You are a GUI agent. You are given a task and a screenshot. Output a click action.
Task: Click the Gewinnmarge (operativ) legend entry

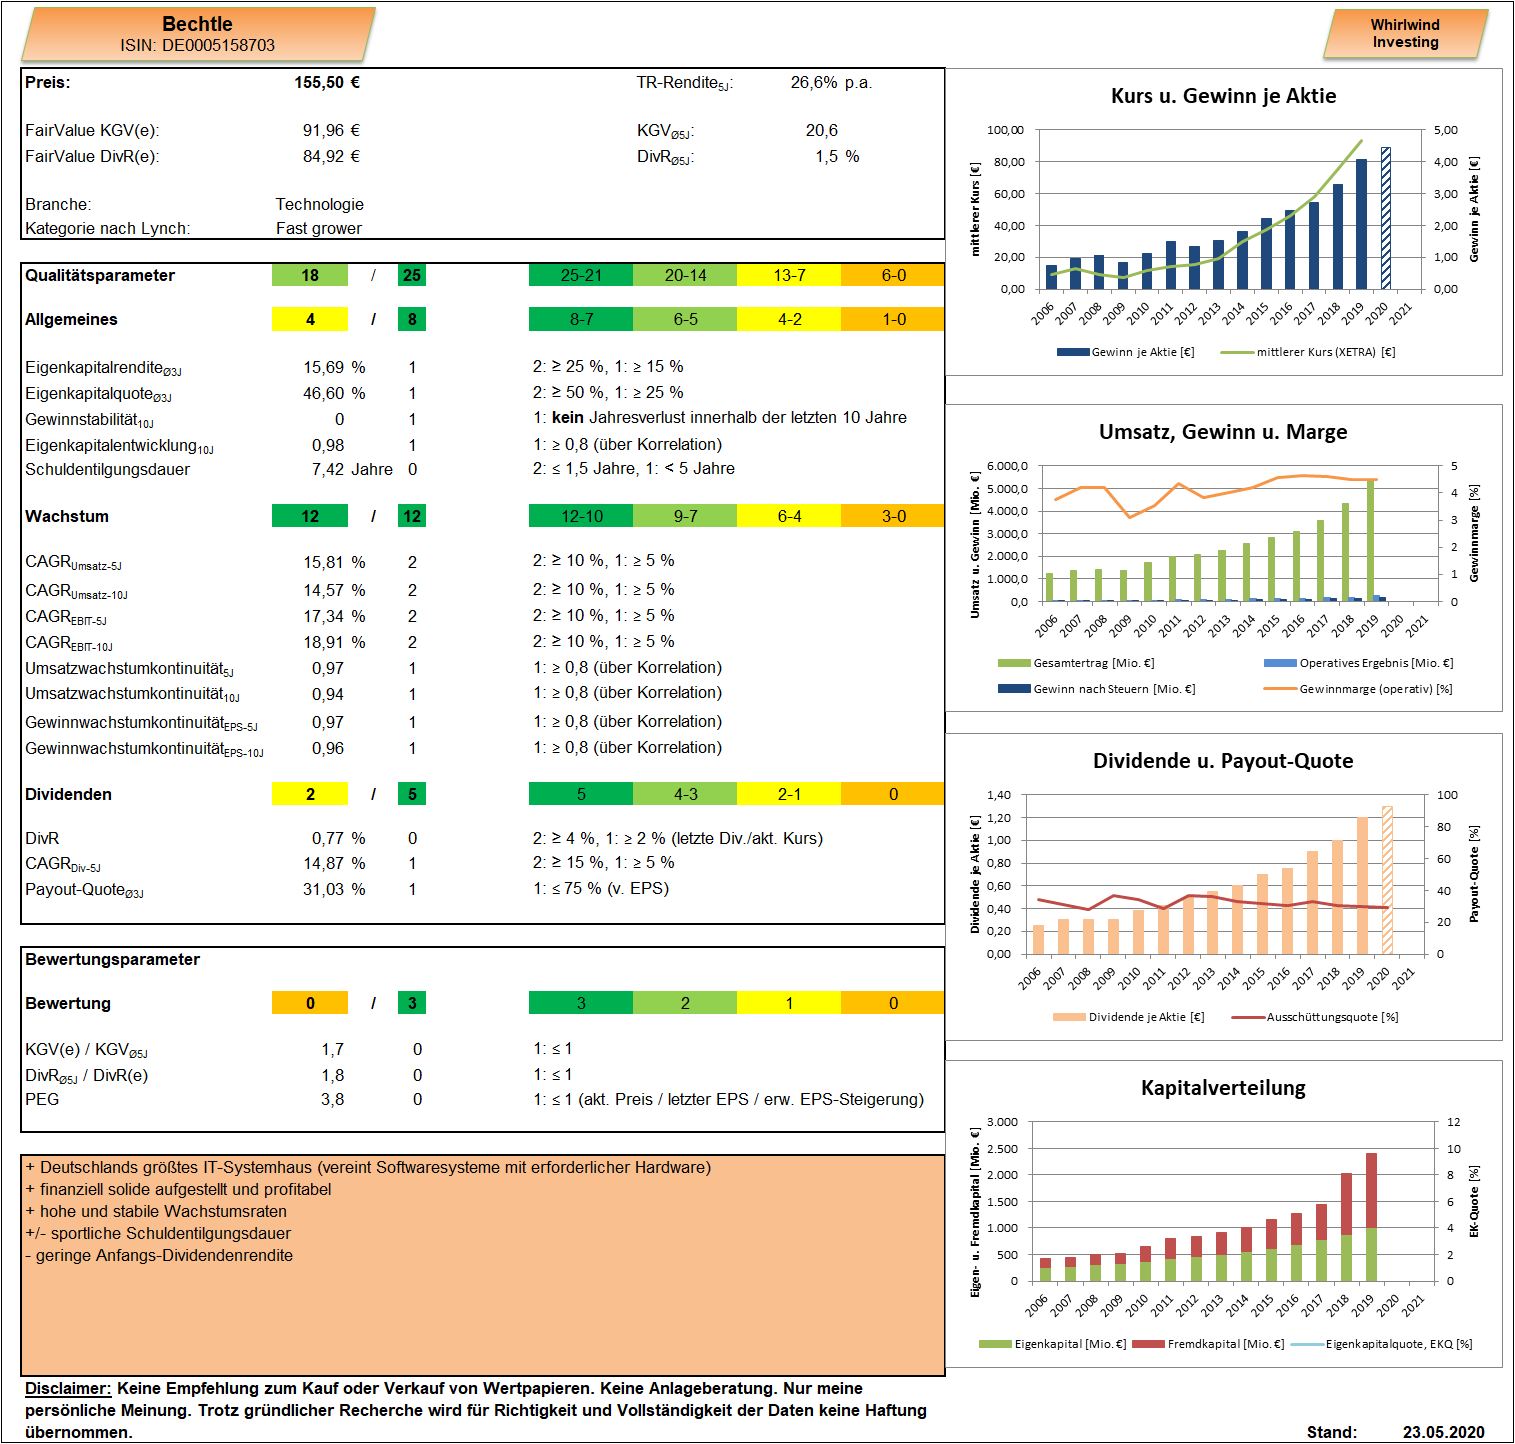(1359, 689)
